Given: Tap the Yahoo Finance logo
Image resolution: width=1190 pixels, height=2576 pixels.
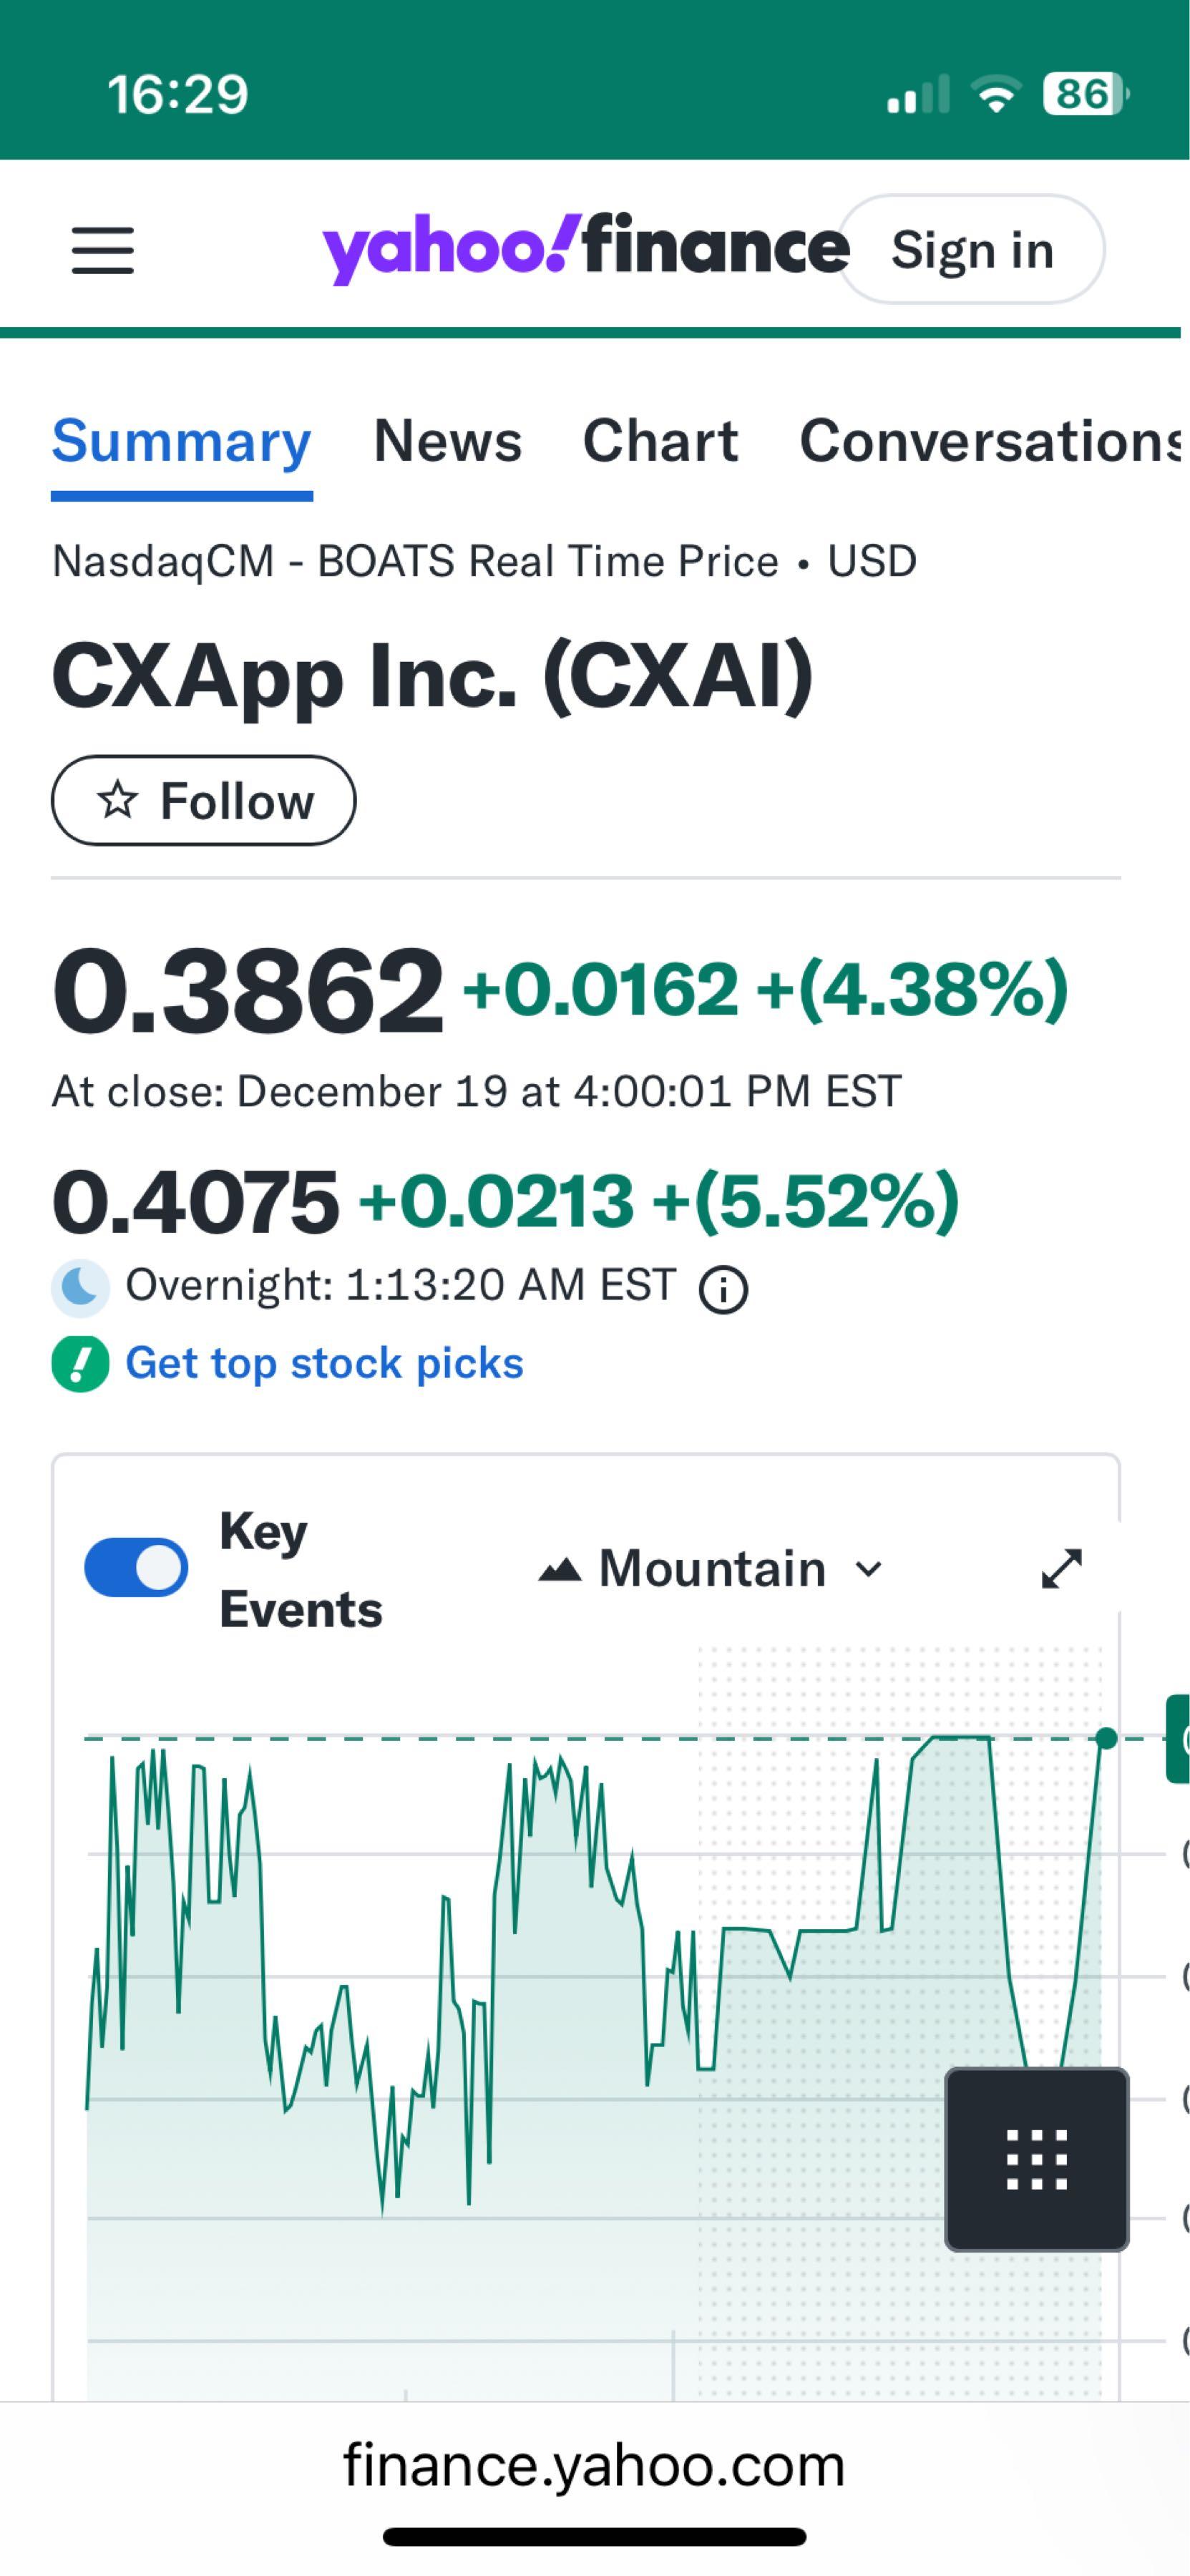Looking at the screenshot, I should click(x=584, y=248).
